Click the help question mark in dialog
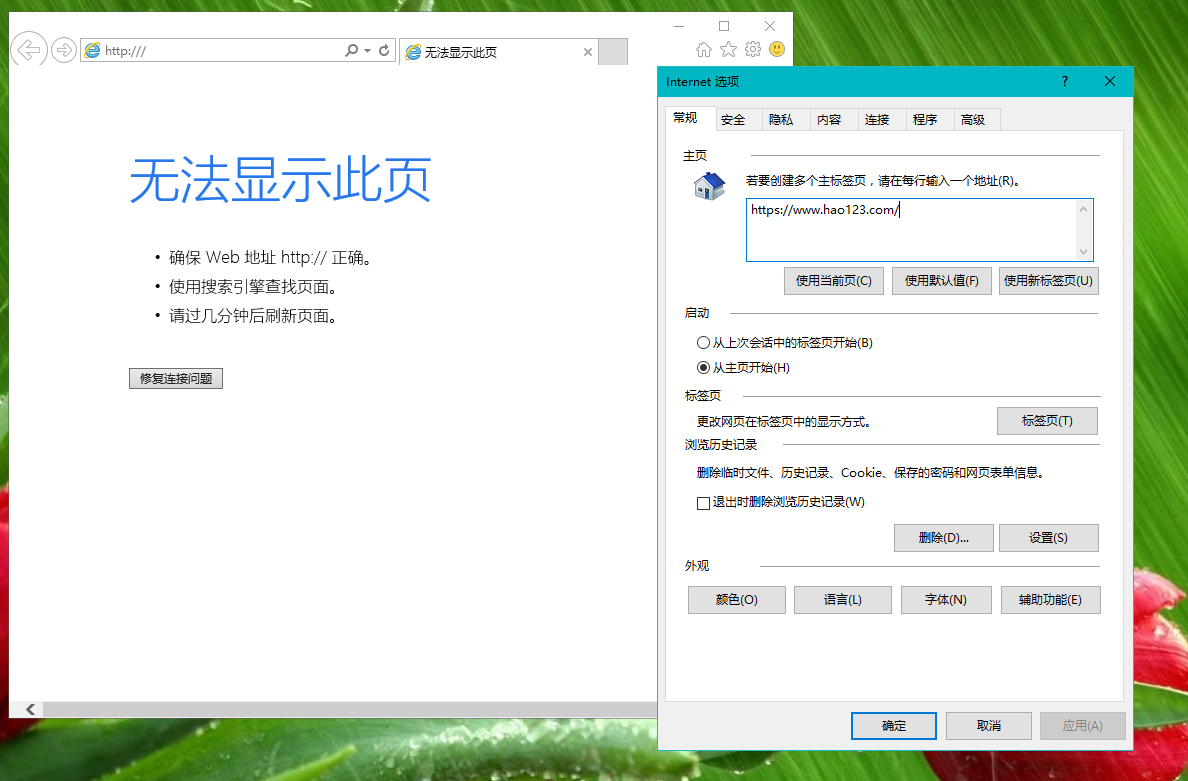The image size is (1188, 781). 1065,81
